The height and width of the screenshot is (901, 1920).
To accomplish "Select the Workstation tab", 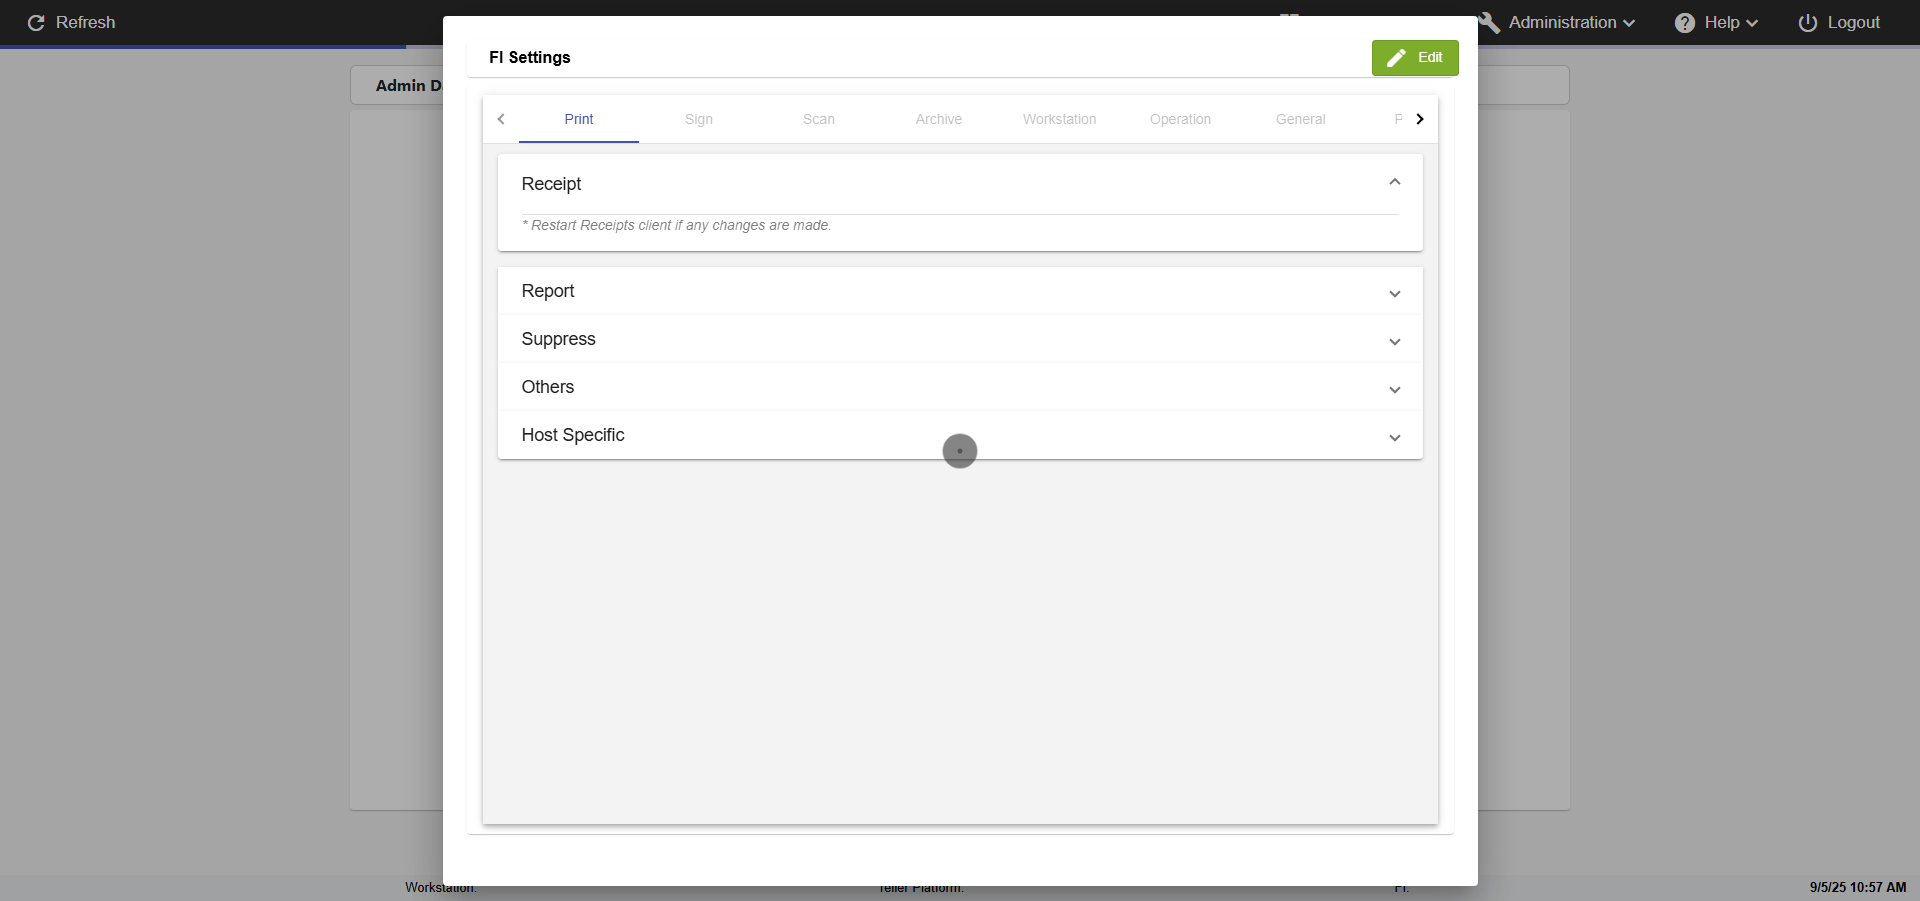I will click(x=1059, y=119).
